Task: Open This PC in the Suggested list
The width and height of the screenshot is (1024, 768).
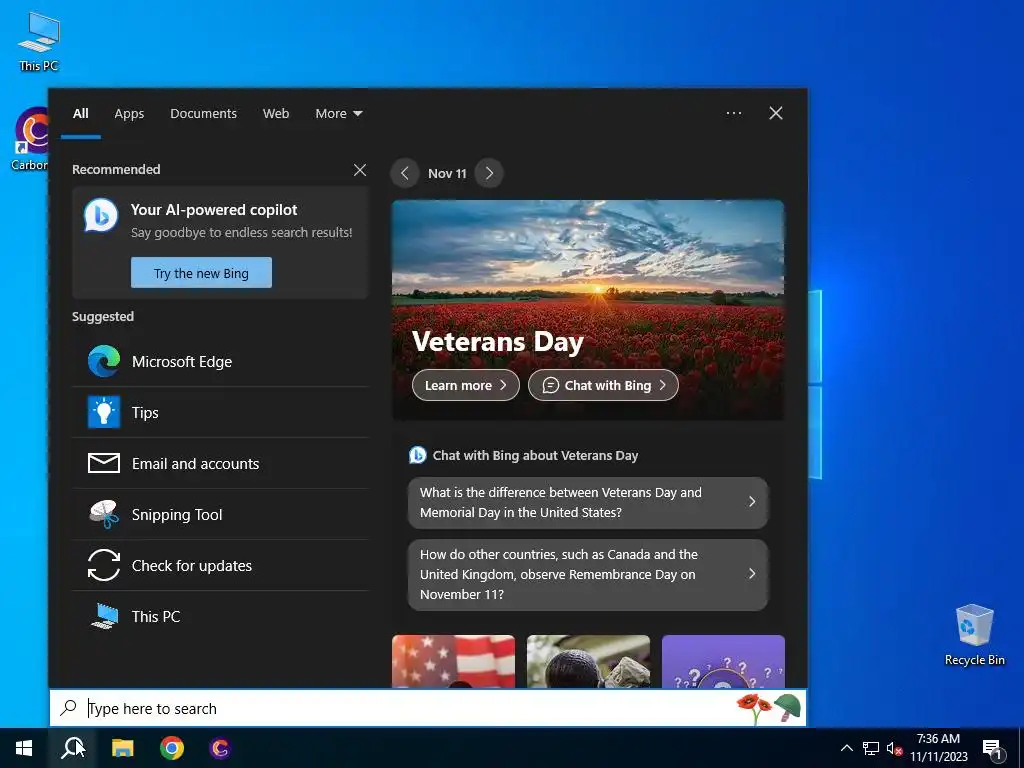Action: [220, 616]
